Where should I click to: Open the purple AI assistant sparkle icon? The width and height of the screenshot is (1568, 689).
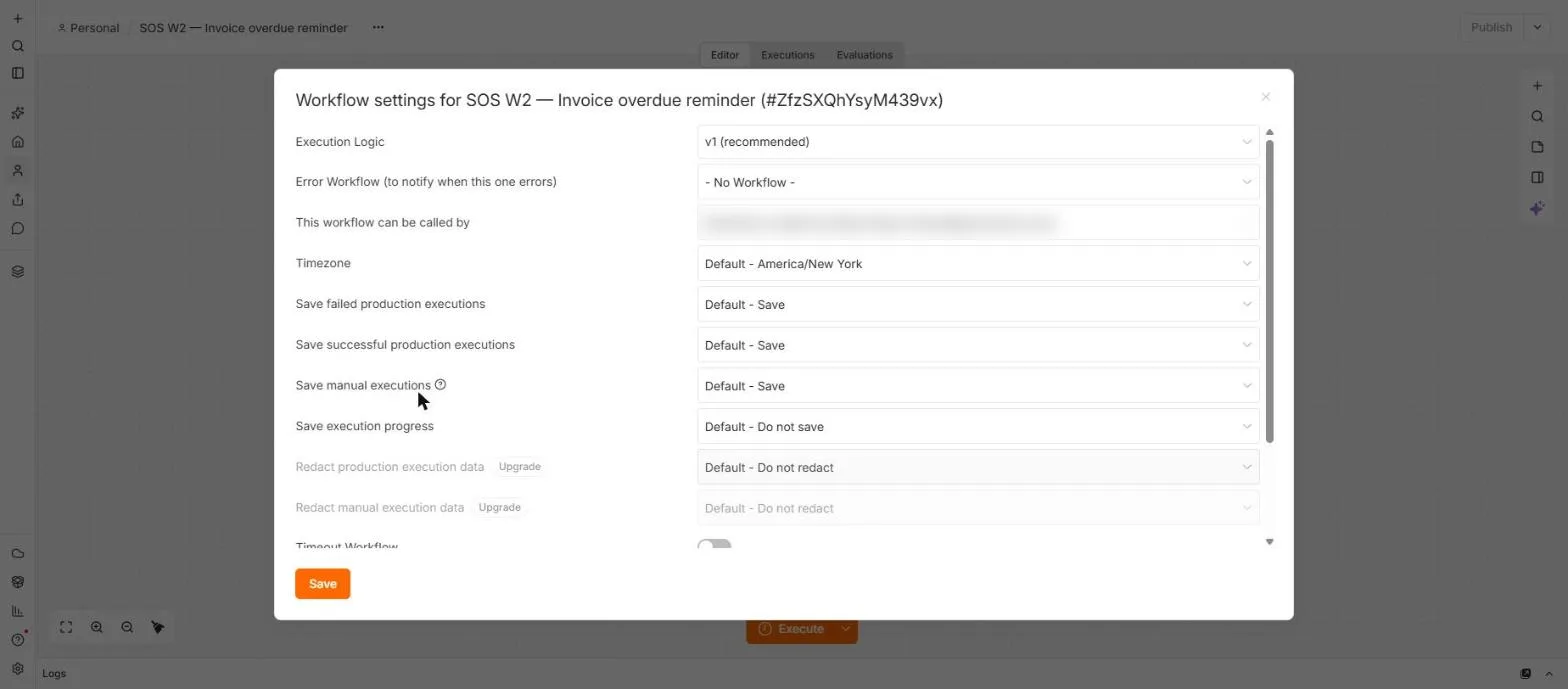1537,208
